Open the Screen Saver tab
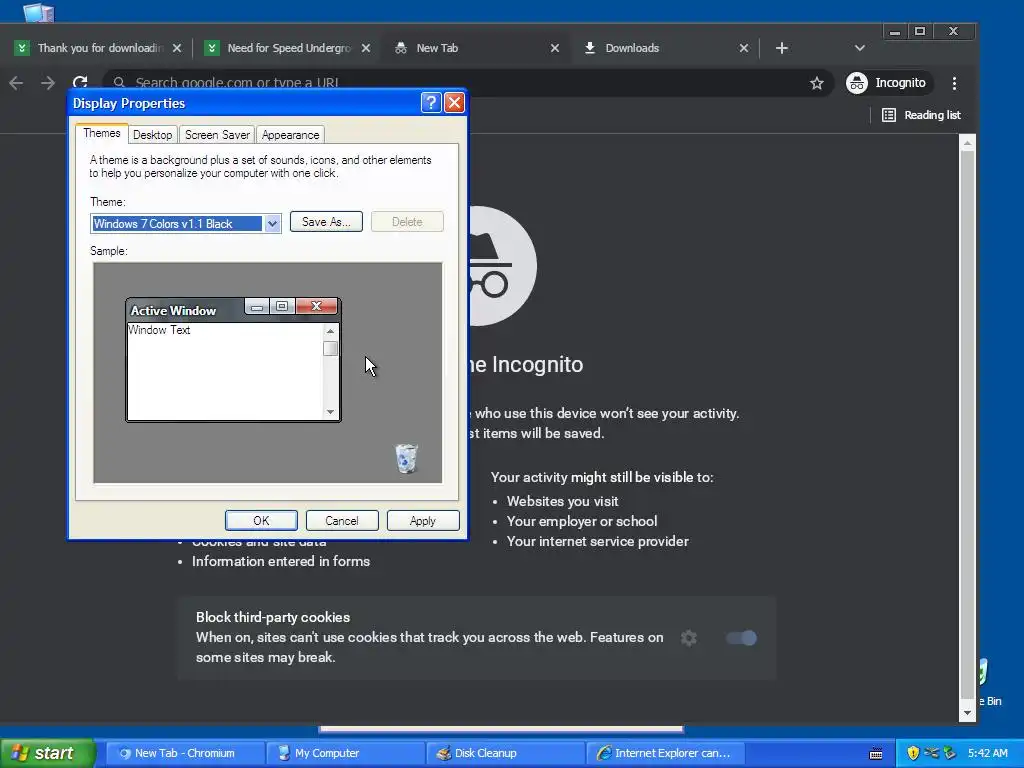1024x768 pixels. [x=217, y=135]
